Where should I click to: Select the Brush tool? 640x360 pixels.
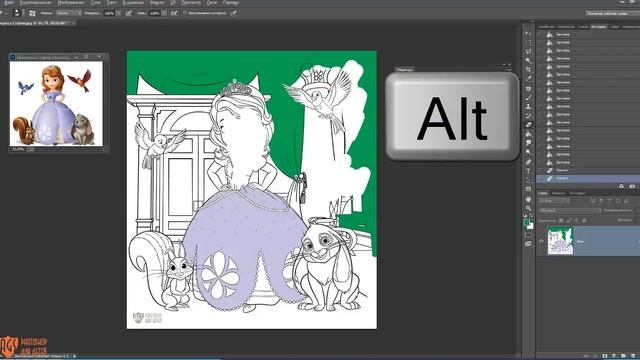click(x=528, y=98)
